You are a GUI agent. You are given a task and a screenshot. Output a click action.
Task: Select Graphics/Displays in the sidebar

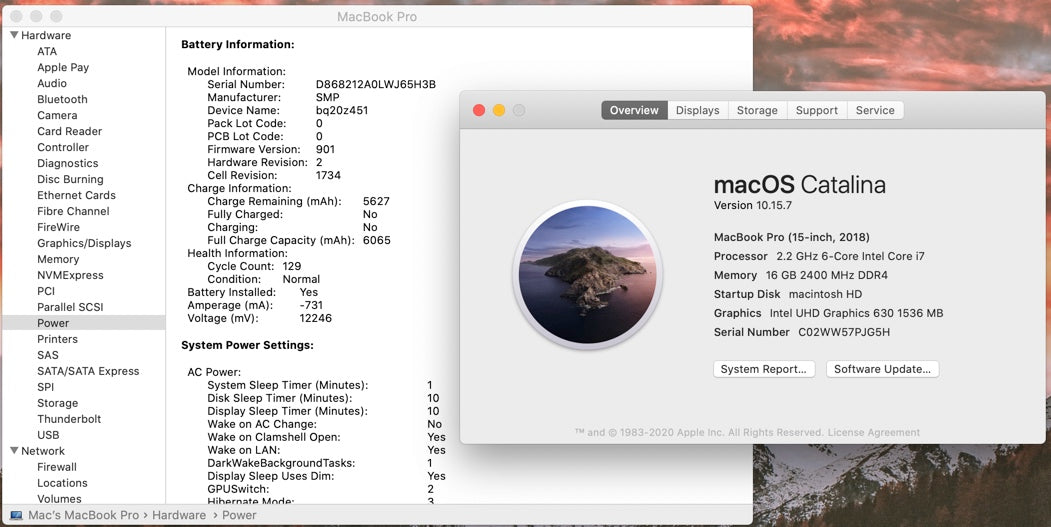tap(84, 243)
